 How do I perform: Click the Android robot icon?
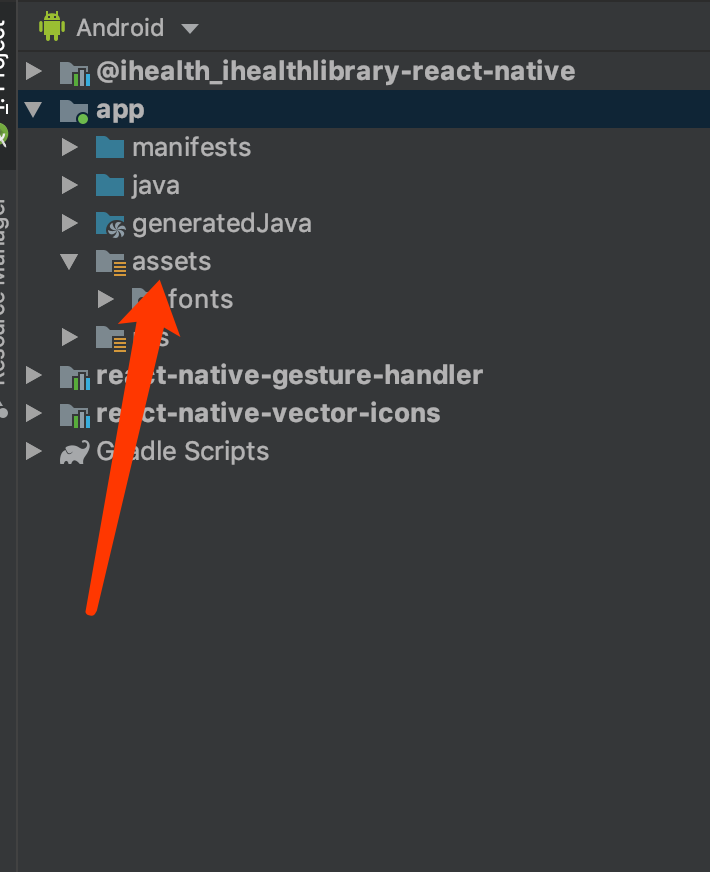pyautogui.click(x=51, y=27)
